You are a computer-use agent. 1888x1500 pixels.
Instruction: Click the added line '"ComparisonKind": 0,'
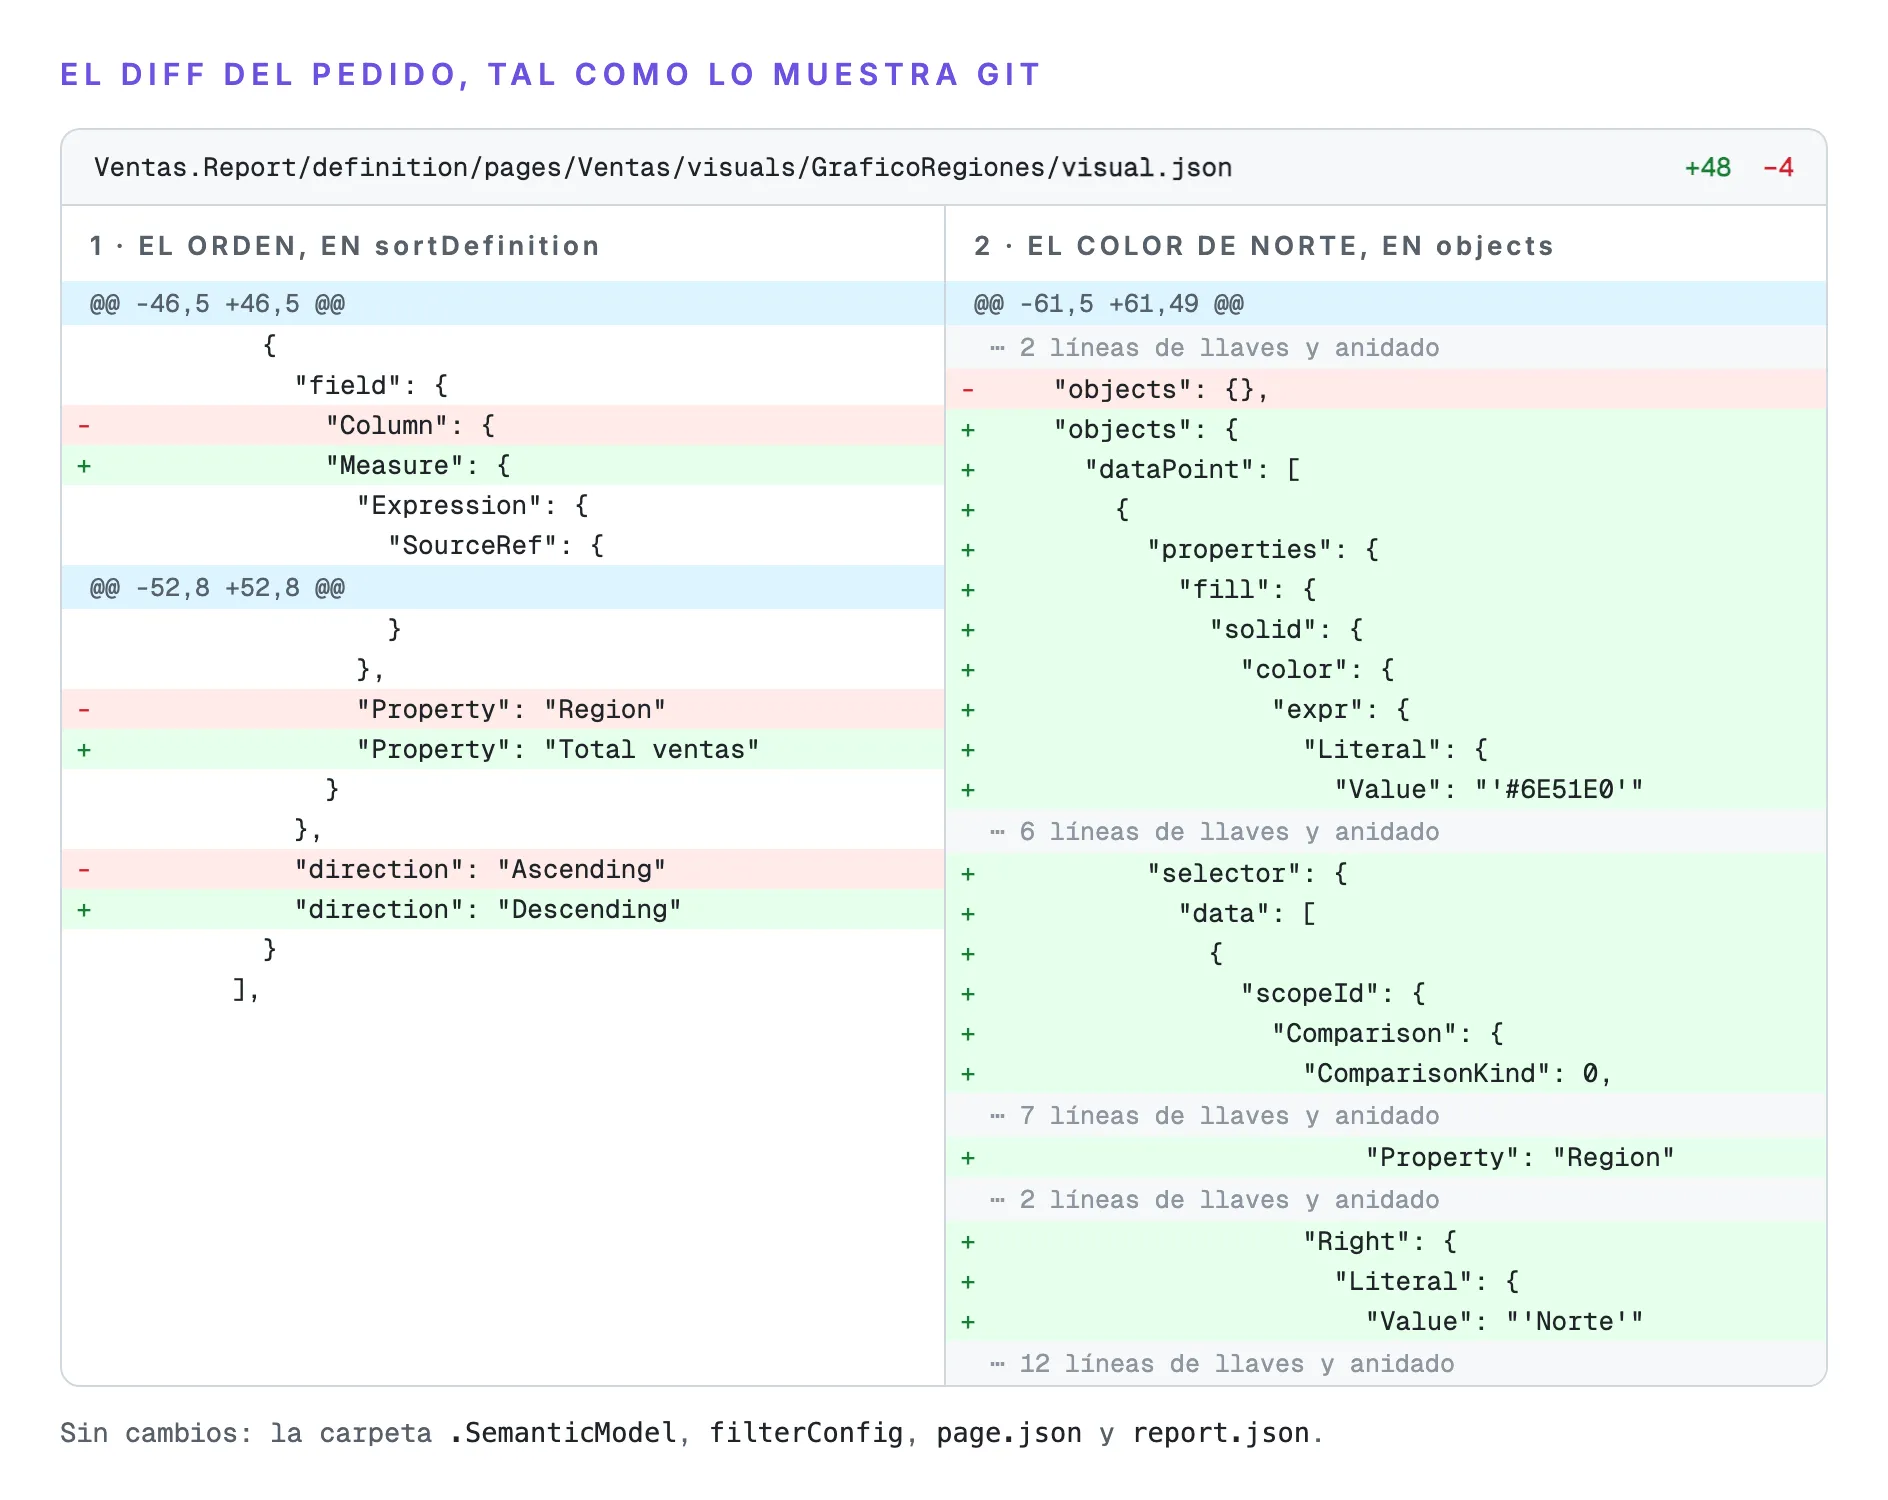pyautogui.click(x=1386, y=1074)
